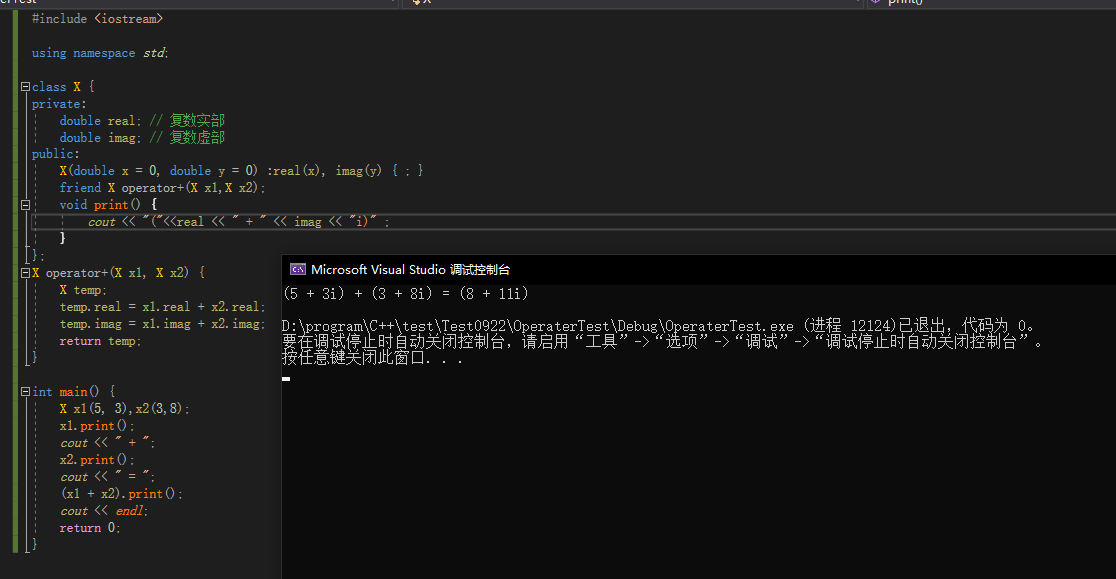Image resolution: width=1116 pixels, height=579 pixels.
Task: Click the 'cout << " + ";' line
Action: 107,443
